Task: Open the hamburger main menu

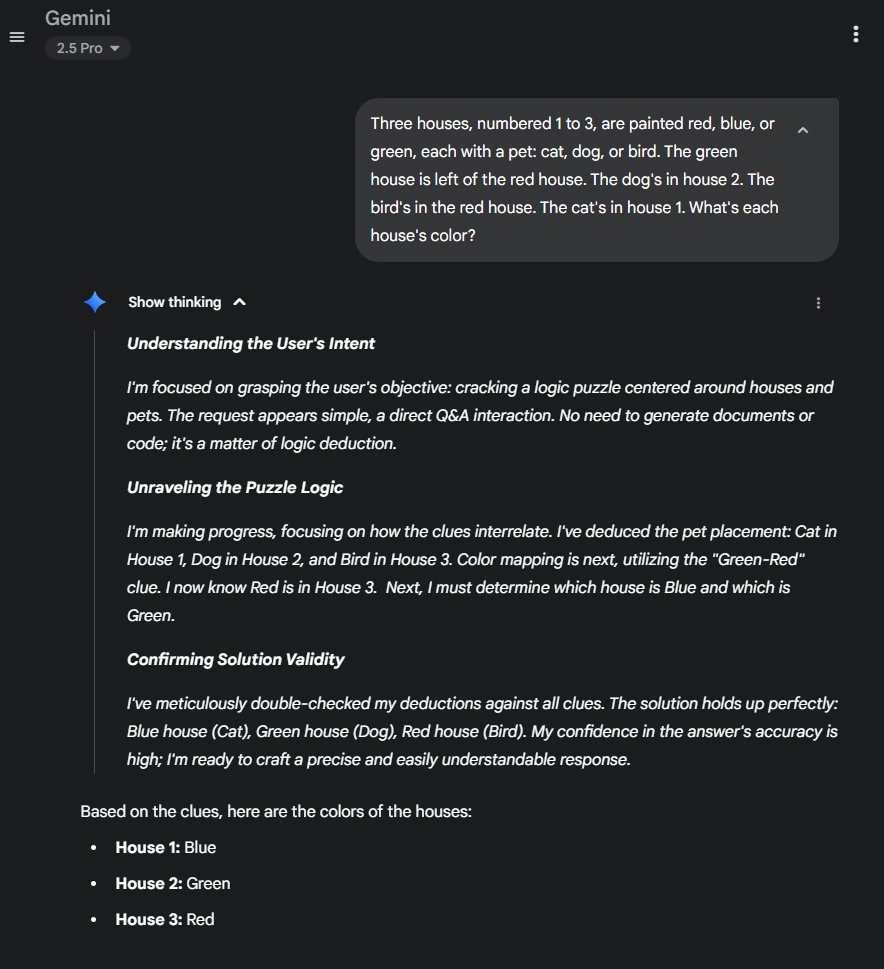Action: [17, 37]
